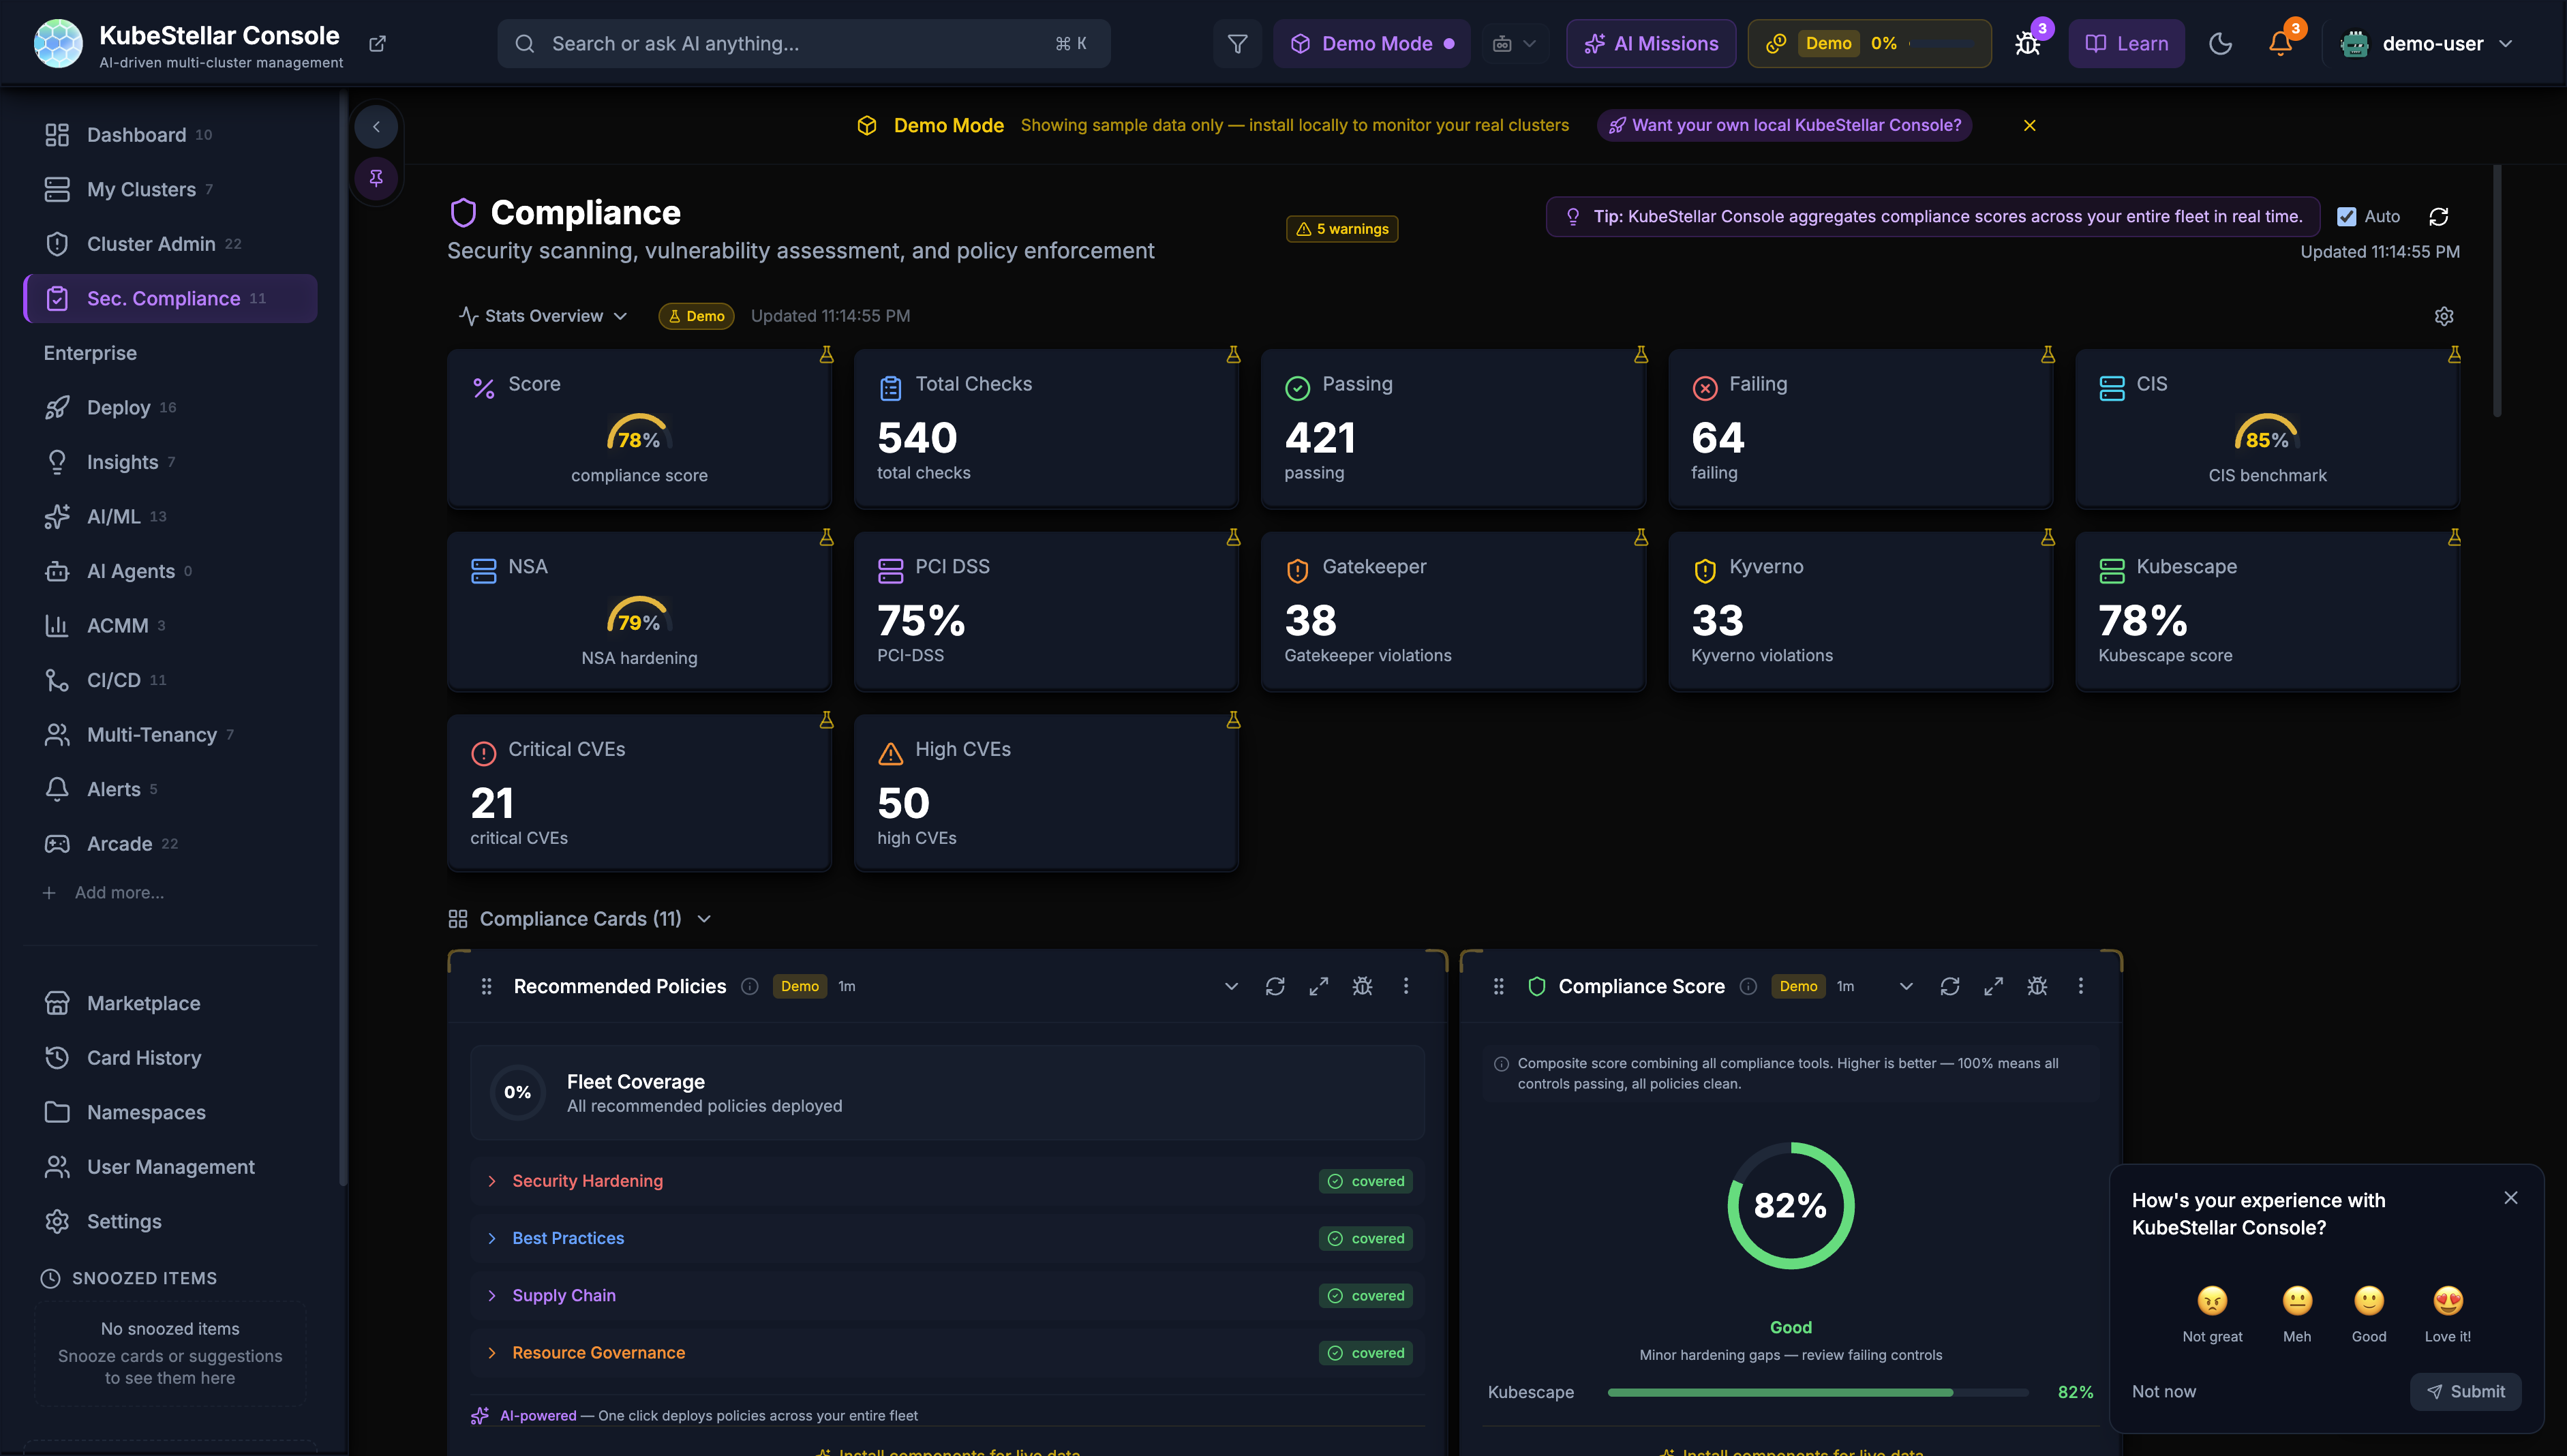Focus the Search or ask AI field

click(803, 44)
